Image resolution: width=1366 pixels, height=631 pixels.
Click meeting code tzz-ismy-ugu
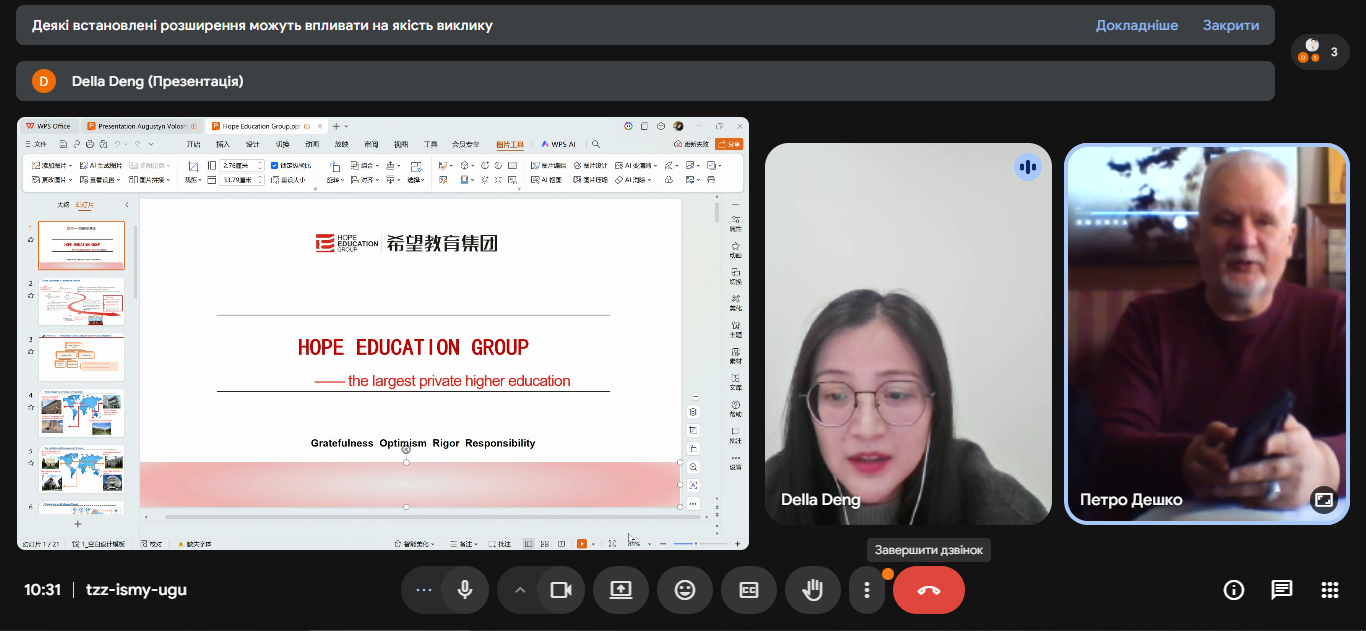136,590
